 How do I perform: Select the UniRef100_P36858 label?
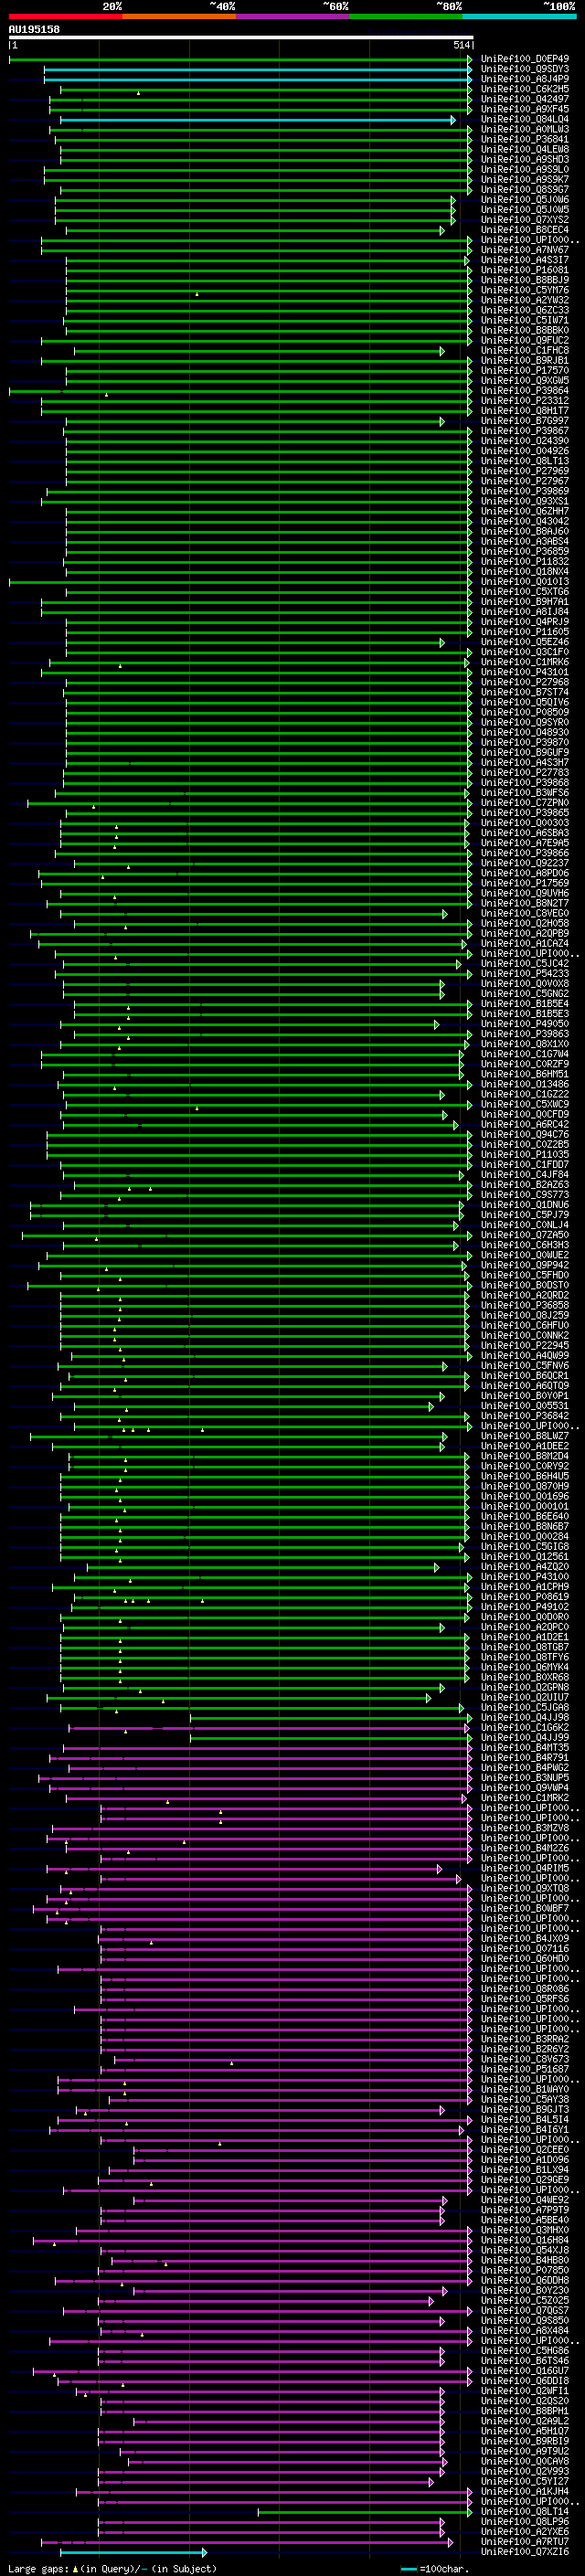coord(525,1305)
